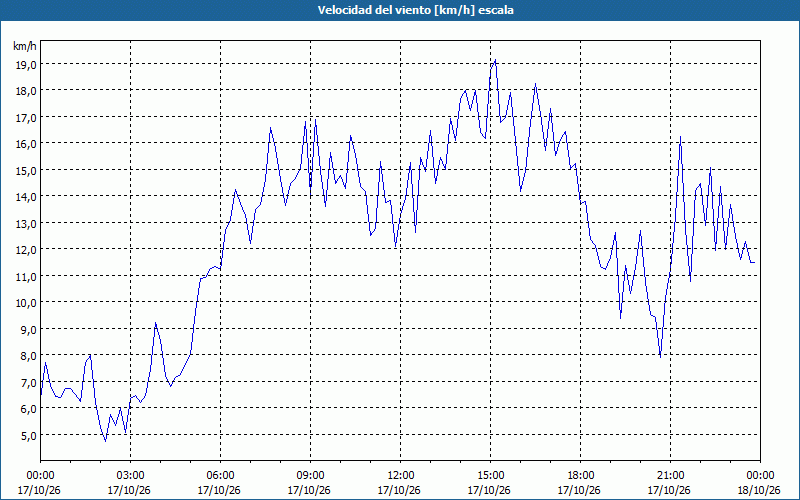The height and width of the screenshot is (500, 800).
Task: Select the 18,0 y-axis value
Action: coord(26,92)
